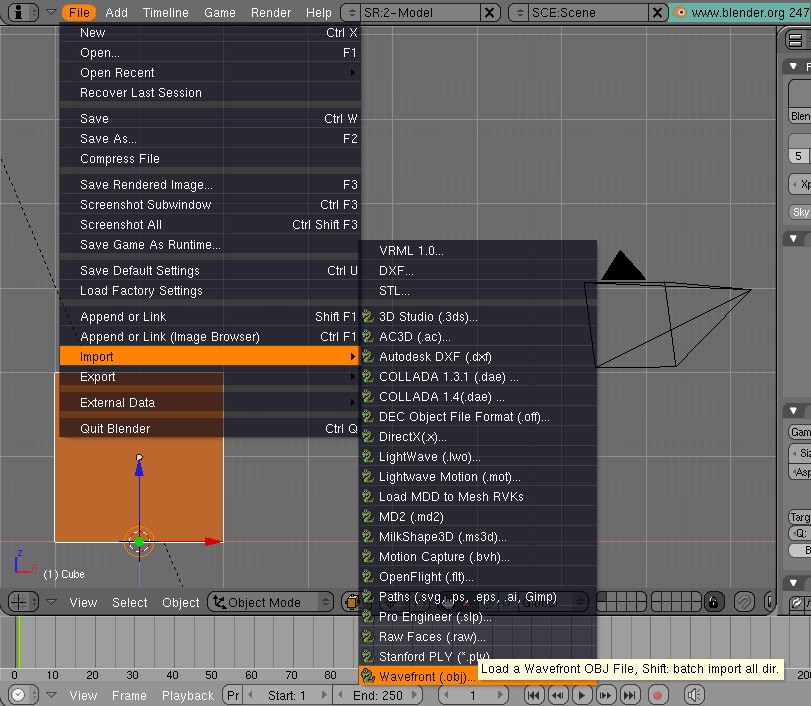Click the Start: 1 frame field
Viewport: 811px width, 706px height.
point(288,695)
